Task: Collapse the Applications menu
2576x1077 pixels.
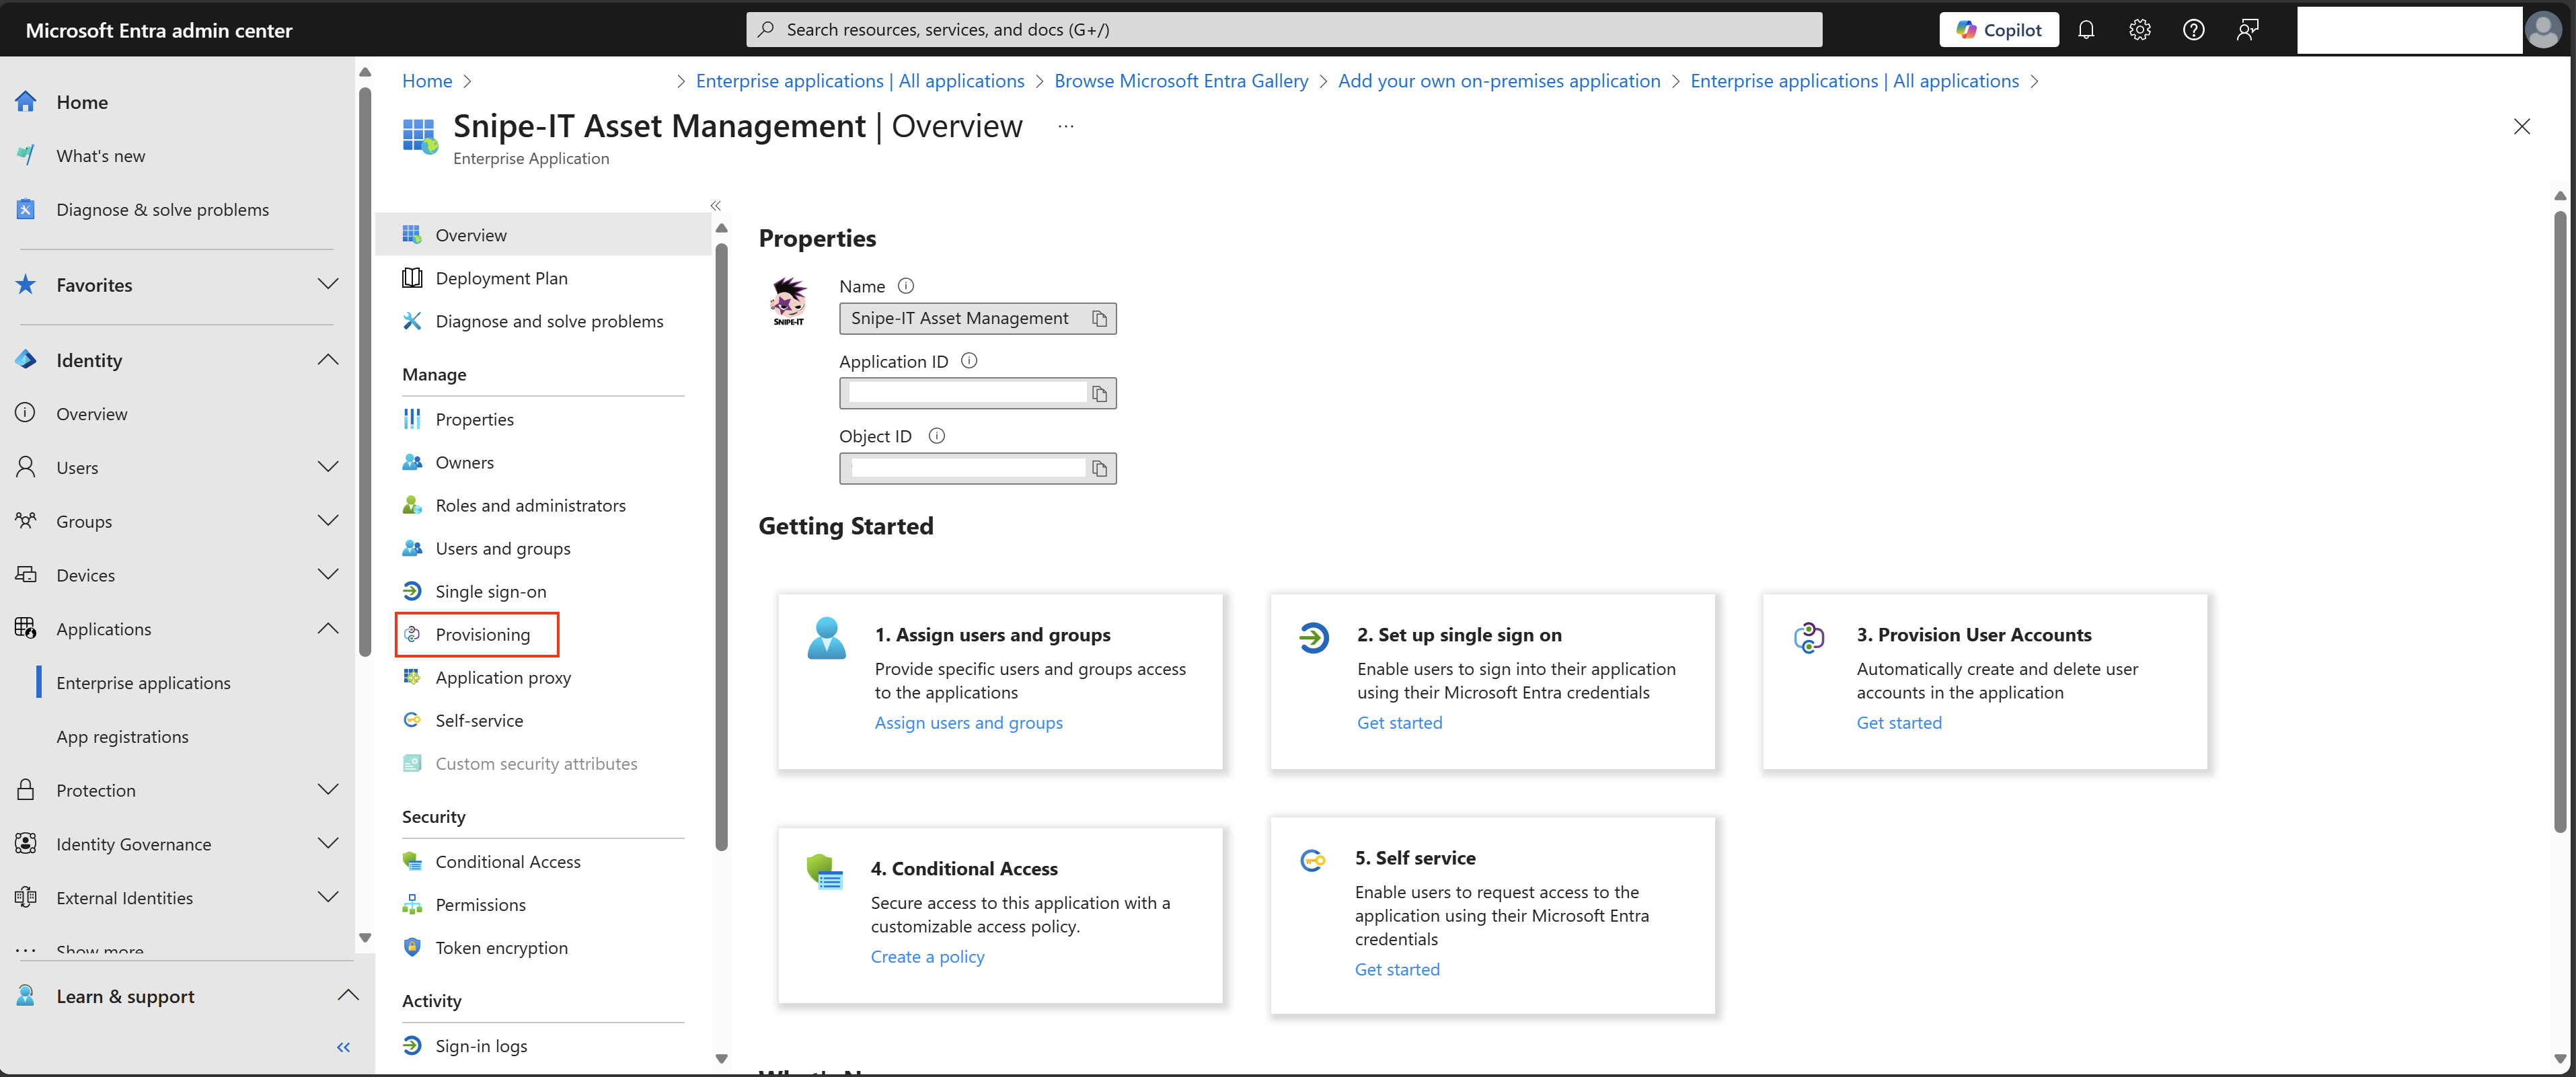Action: (x=327, y=629)
